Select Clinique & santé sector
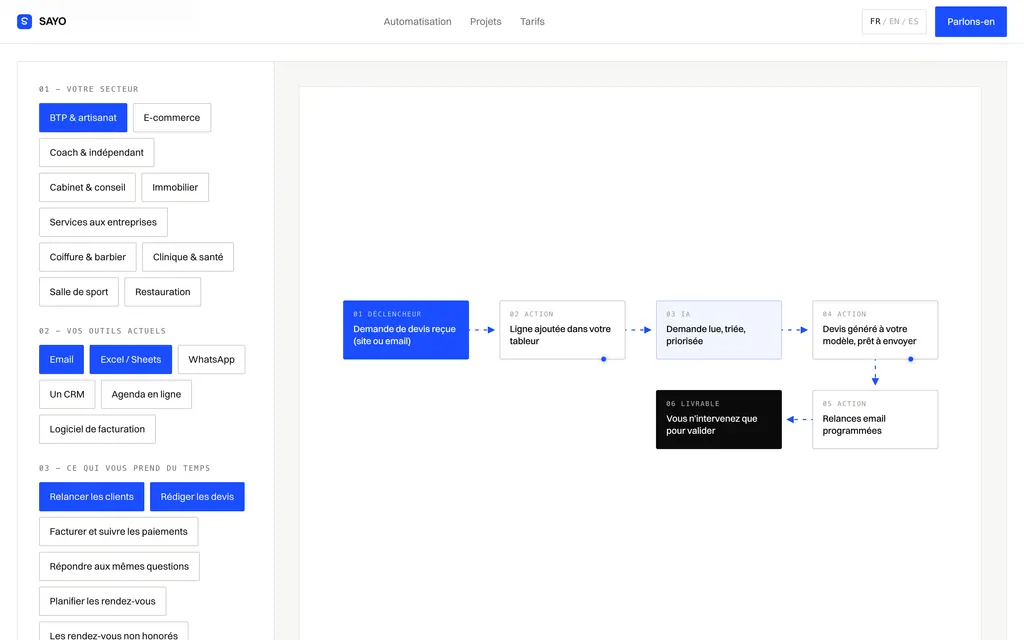The height and width of the screenshot is (640, 1024). click(x=188, y=257)
